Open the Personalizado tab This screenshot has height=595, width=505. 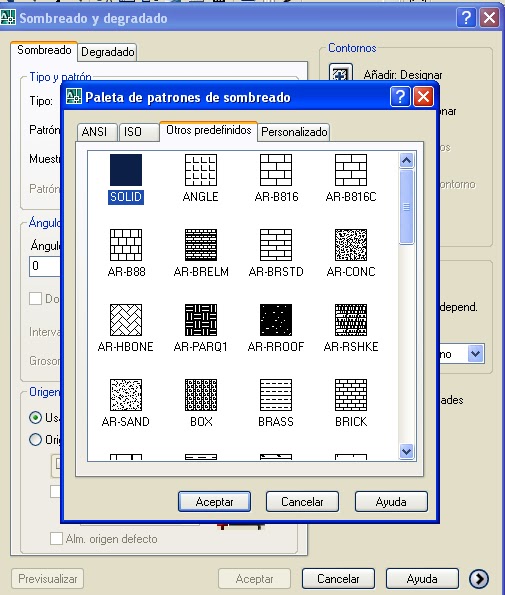(294, 132)
